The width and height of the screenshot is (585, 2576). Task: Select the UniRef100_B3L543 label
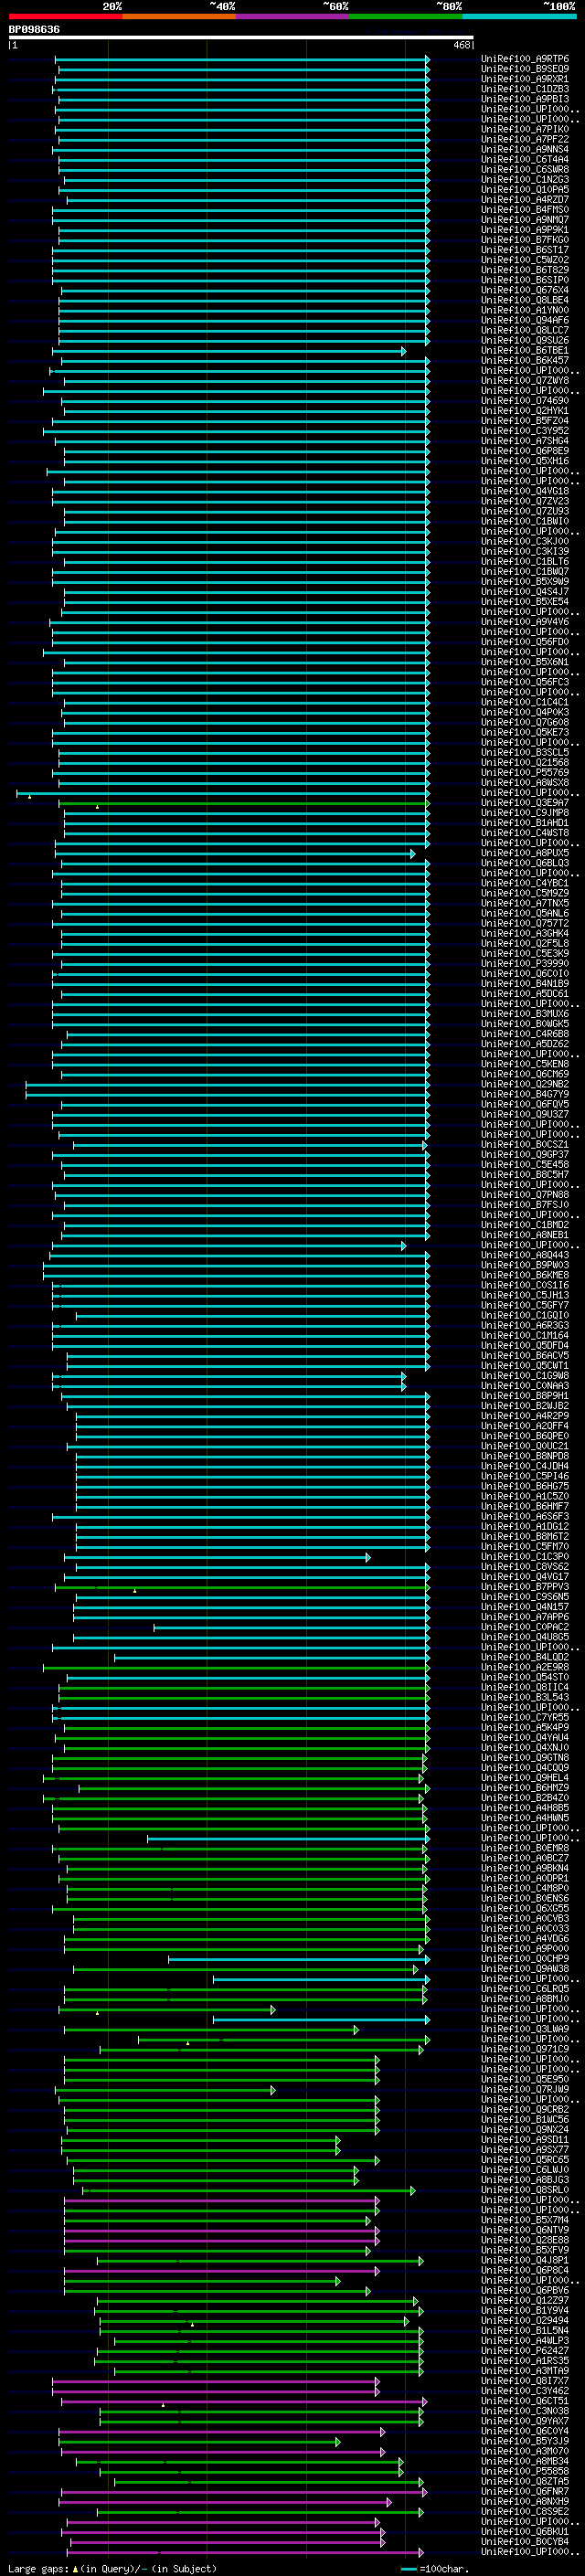point(524,1696)
